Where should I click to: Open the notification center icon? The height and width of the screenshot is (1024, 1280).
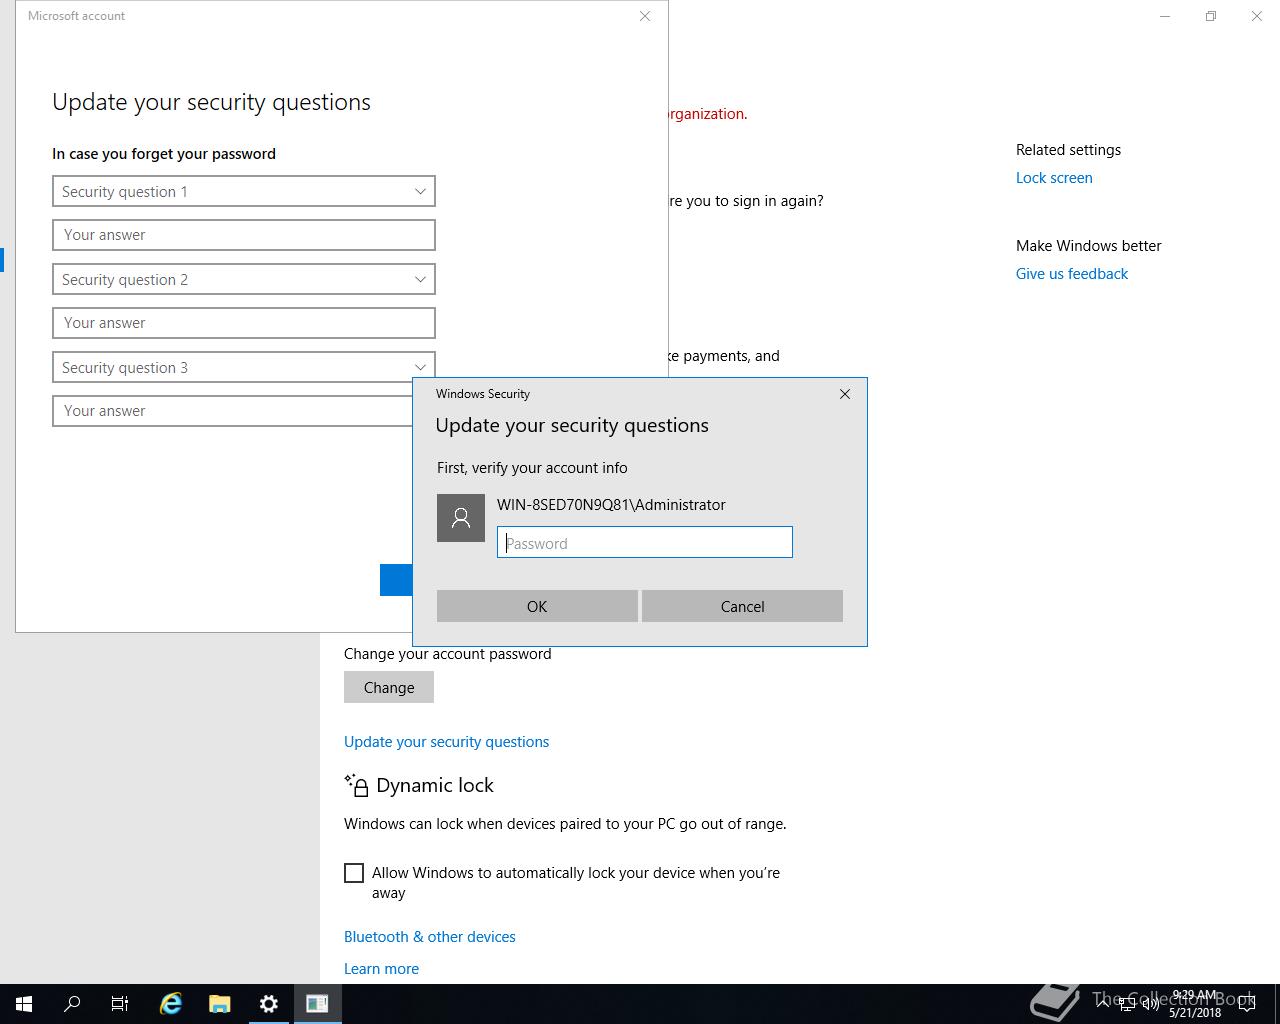point(1247,1004)
